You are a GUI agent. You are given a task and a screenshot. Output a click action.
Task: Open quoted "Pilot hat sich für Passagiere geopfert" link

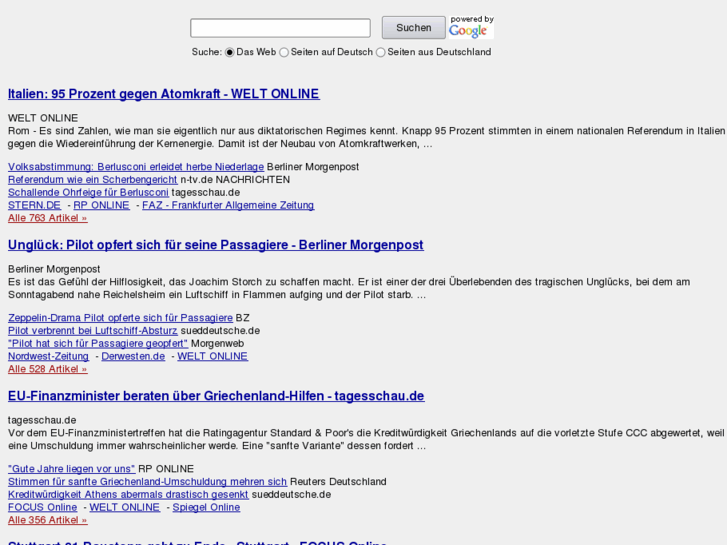[x=98, y=344]
